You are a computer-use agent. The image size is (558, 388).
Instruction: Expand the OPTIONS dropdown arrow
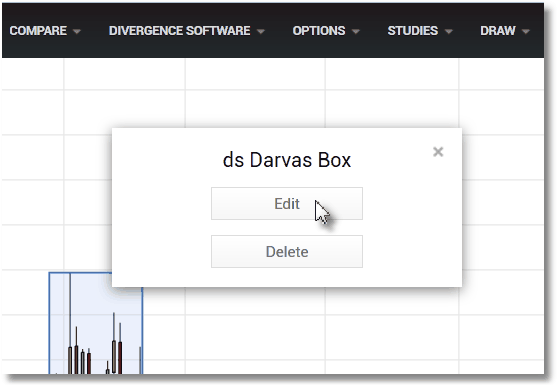click(x=356, y=32)
